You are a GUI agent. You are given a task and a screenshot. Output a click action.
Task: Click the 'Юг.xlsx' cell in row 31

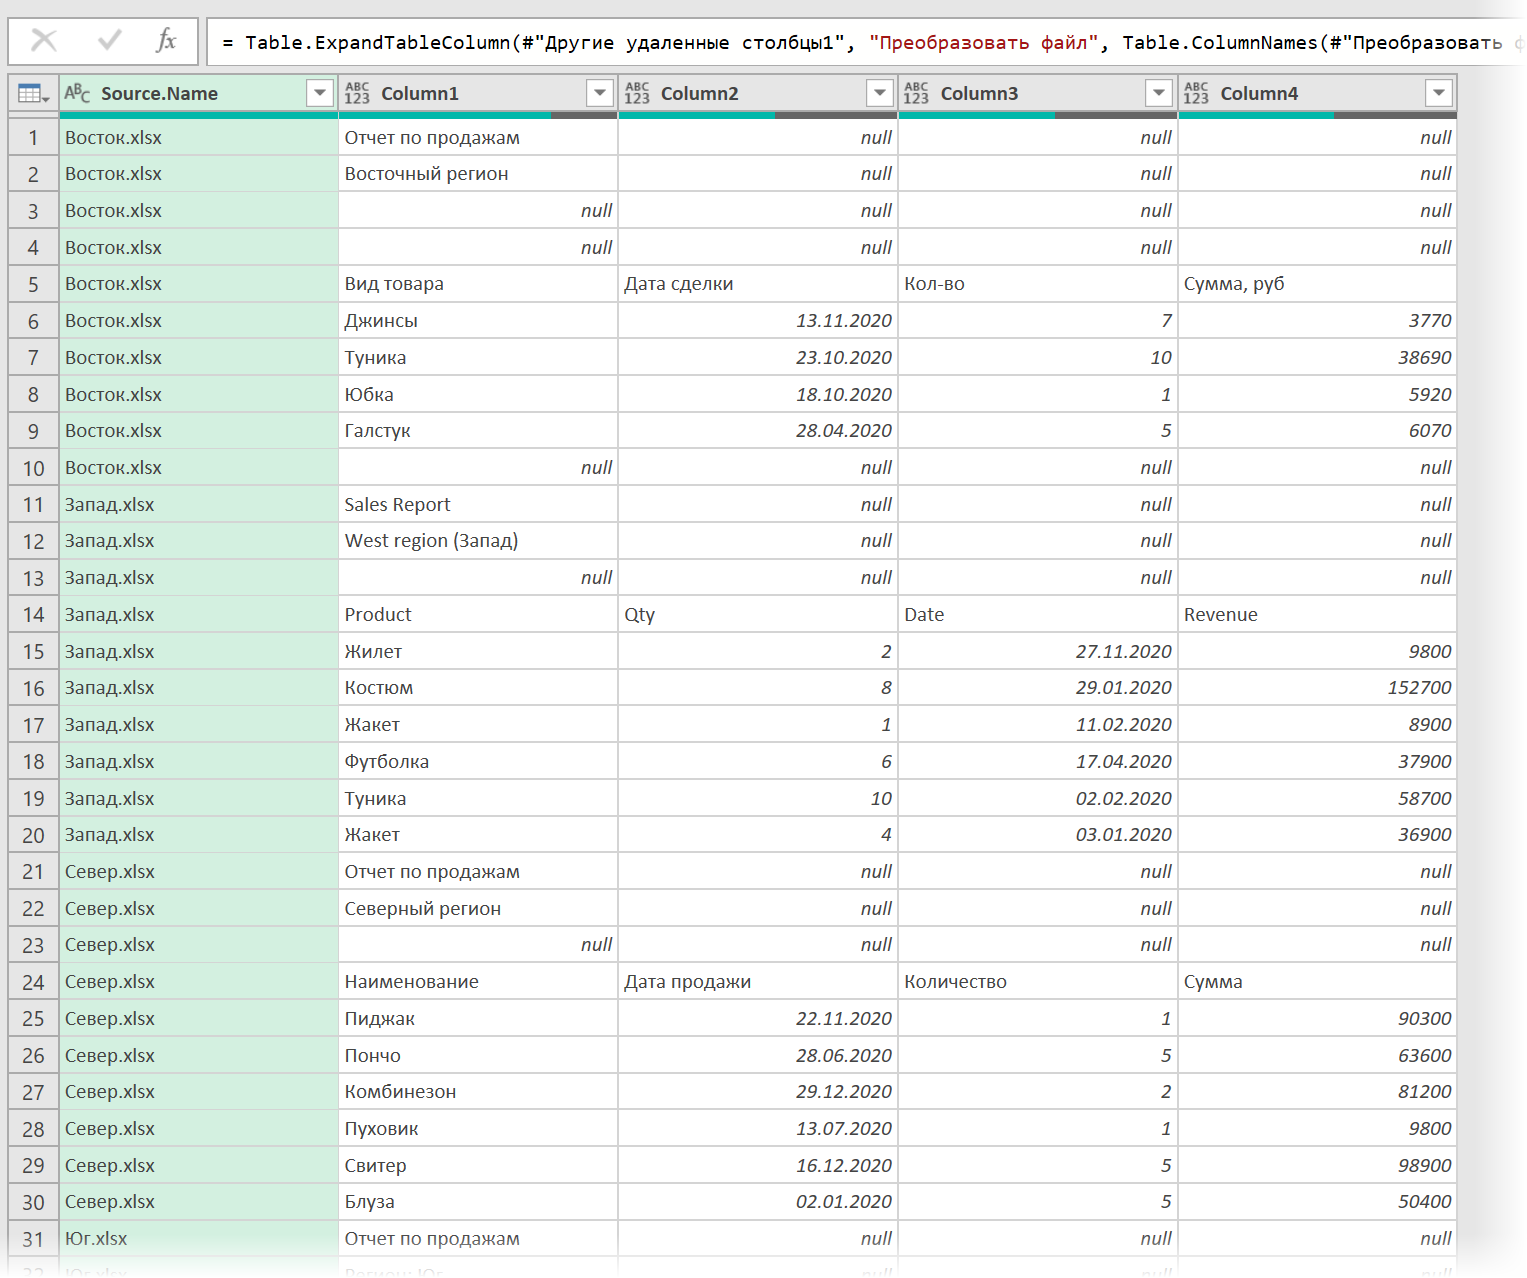tap(199, 1239)
